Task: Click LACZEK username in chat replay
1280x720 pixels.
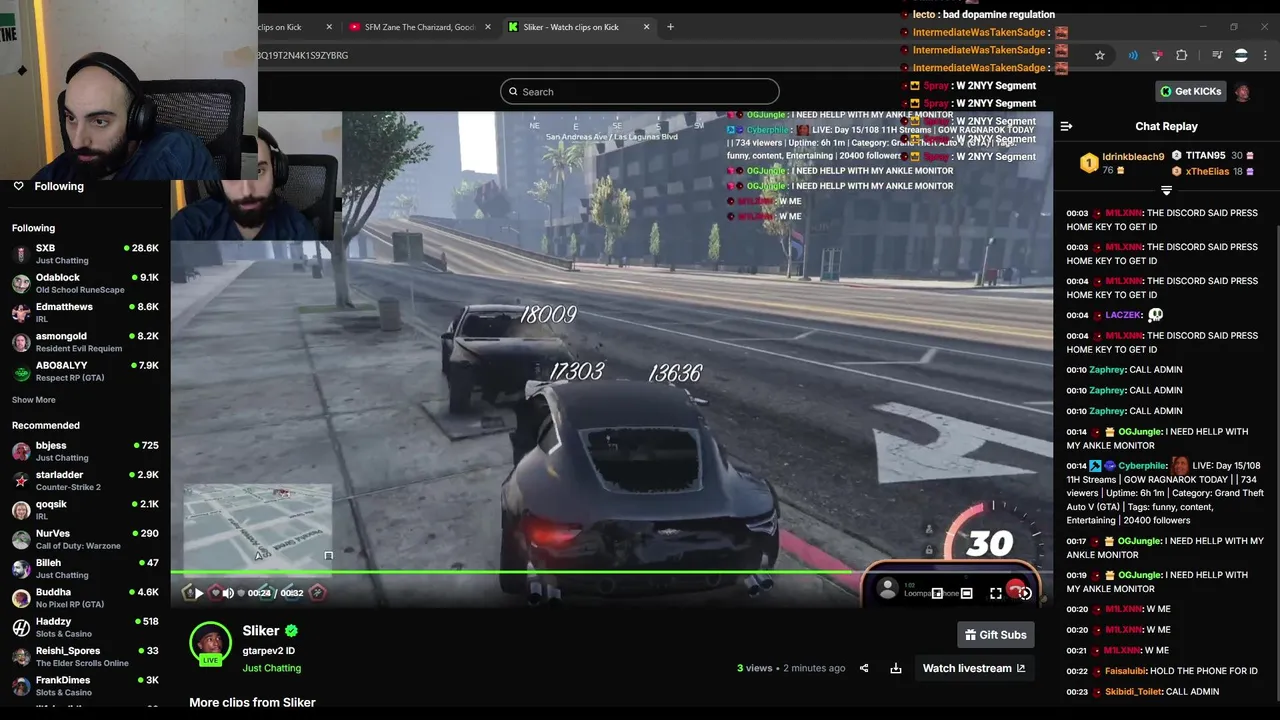Action: click(1123, 315)
